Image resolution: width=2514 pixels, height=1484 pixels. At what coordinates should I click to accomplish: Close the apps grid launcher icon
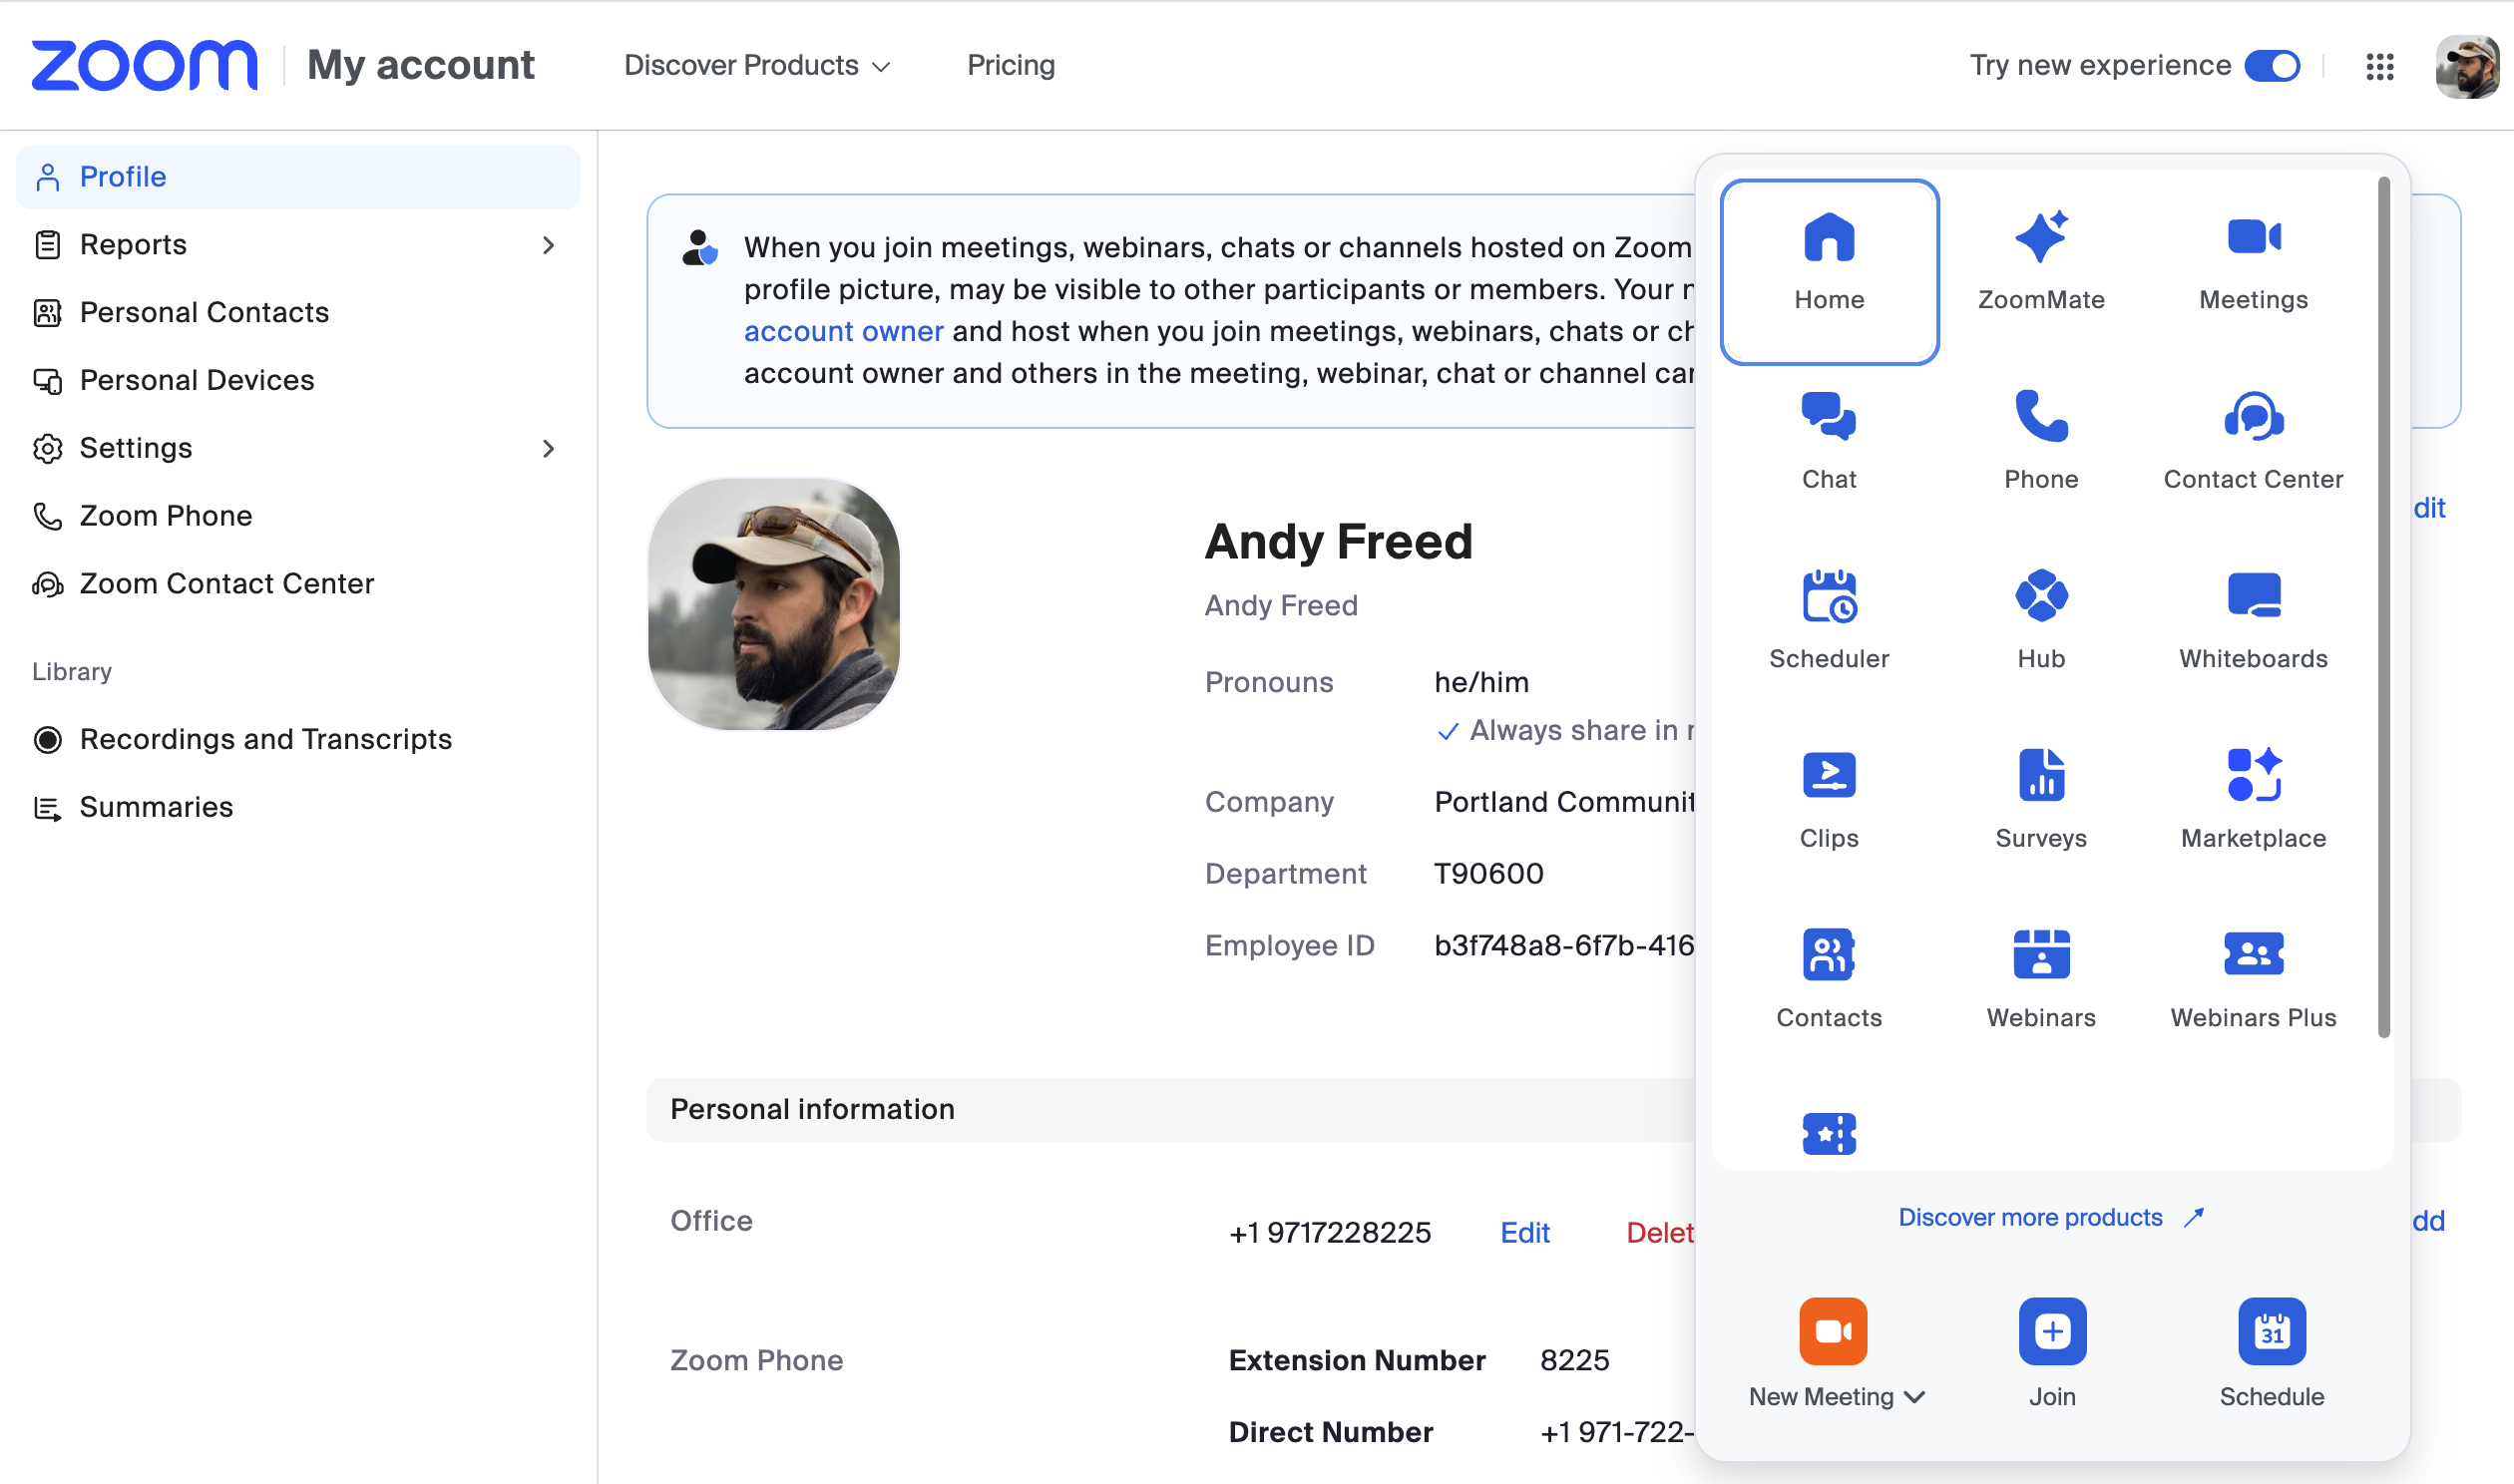(x=2380, y=66)
